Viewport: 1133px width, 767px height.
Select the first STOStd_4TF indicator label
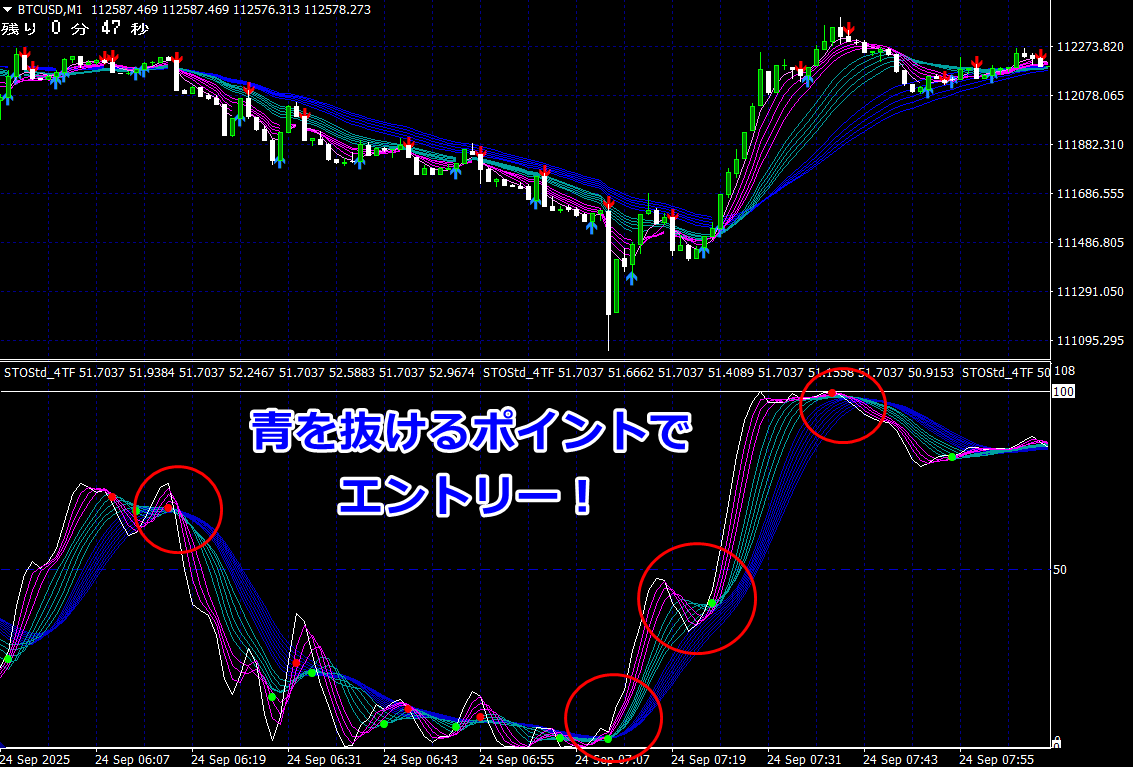coord(40,373)
